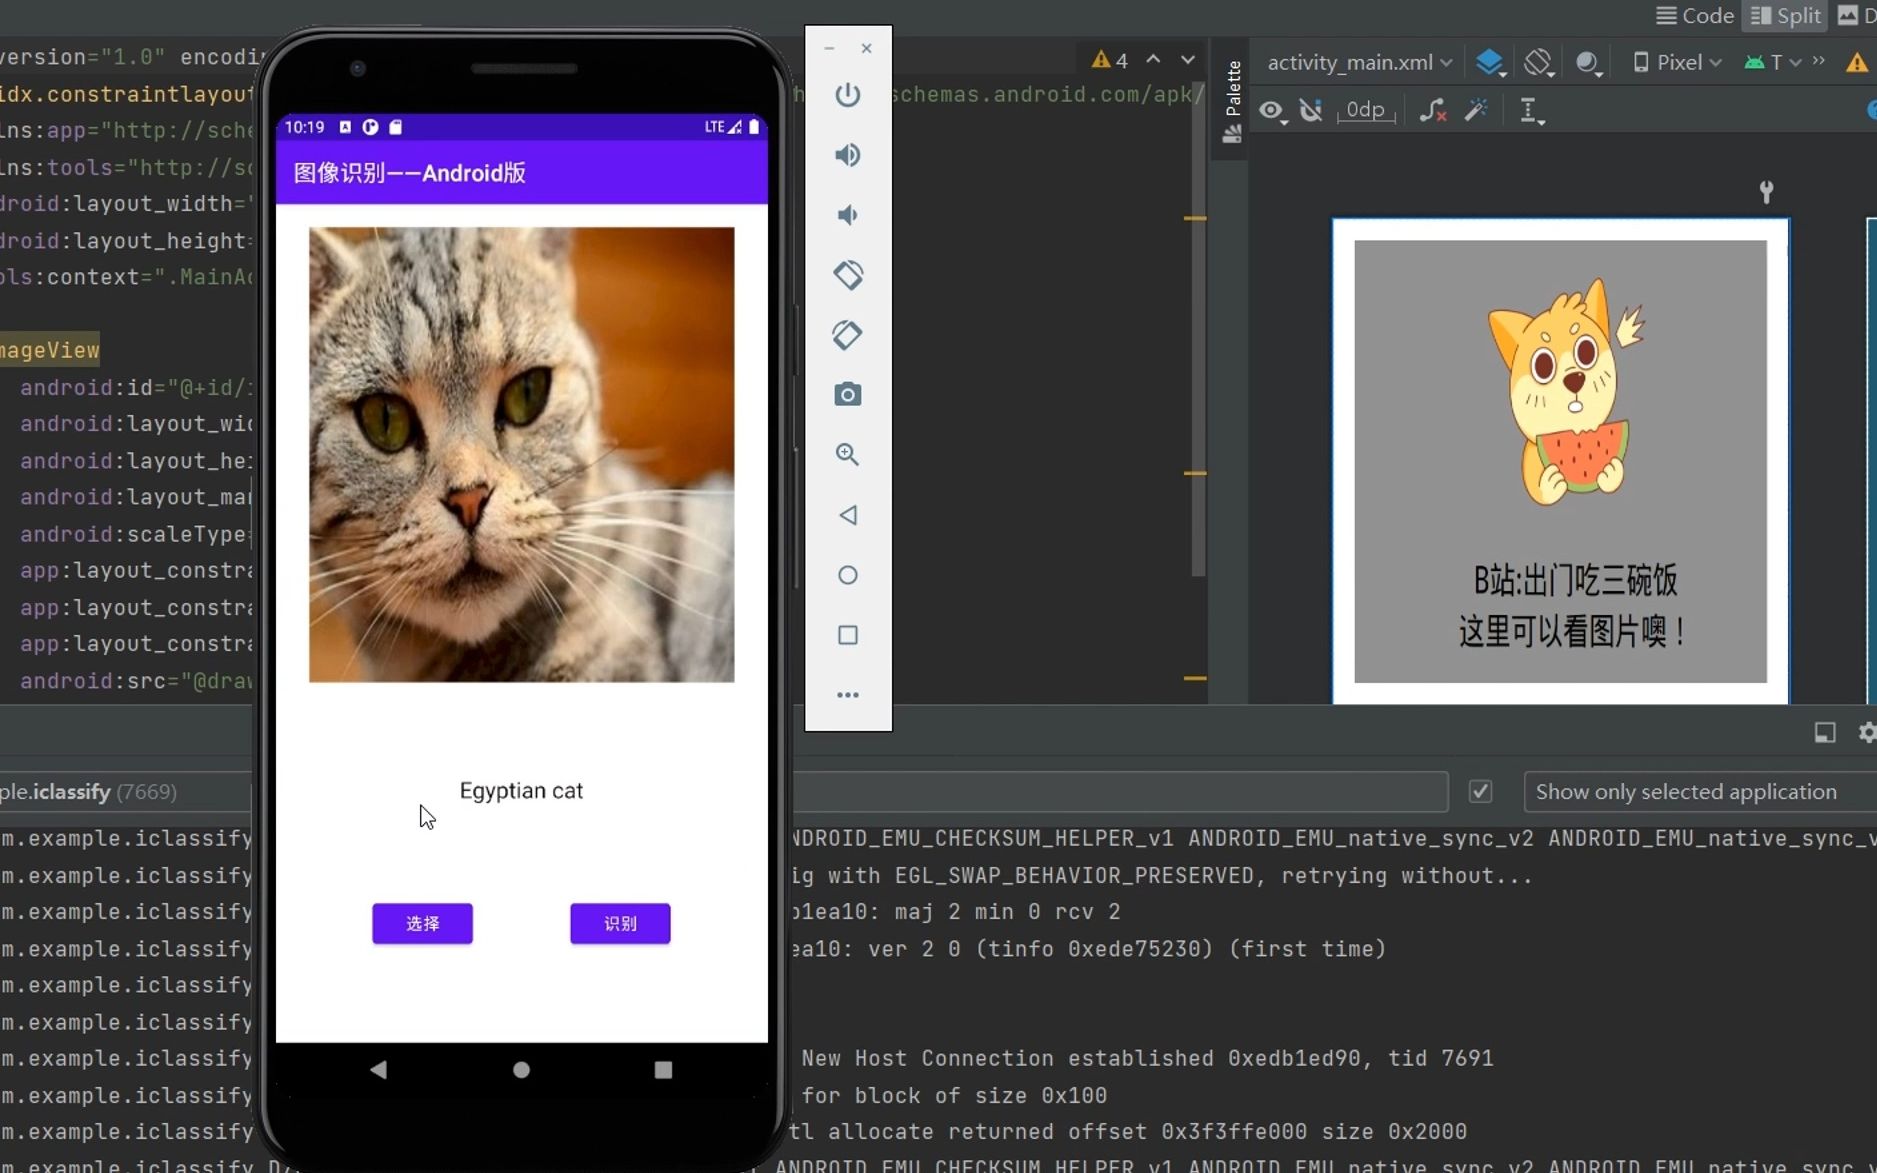
Task: Lower emulator volume with volume down icon
Action: (x=847, y=215)
